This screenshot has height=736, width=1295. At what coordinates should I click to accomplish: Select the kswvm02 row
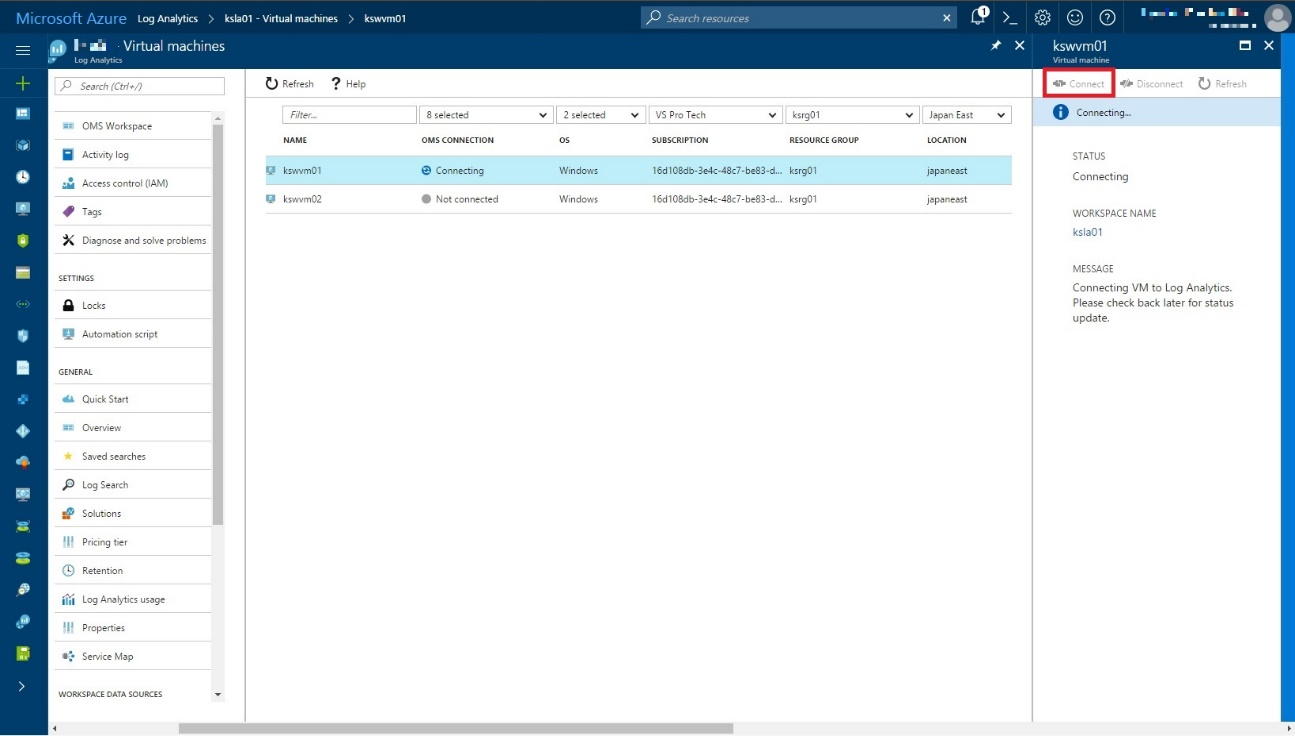click(638, 199)
